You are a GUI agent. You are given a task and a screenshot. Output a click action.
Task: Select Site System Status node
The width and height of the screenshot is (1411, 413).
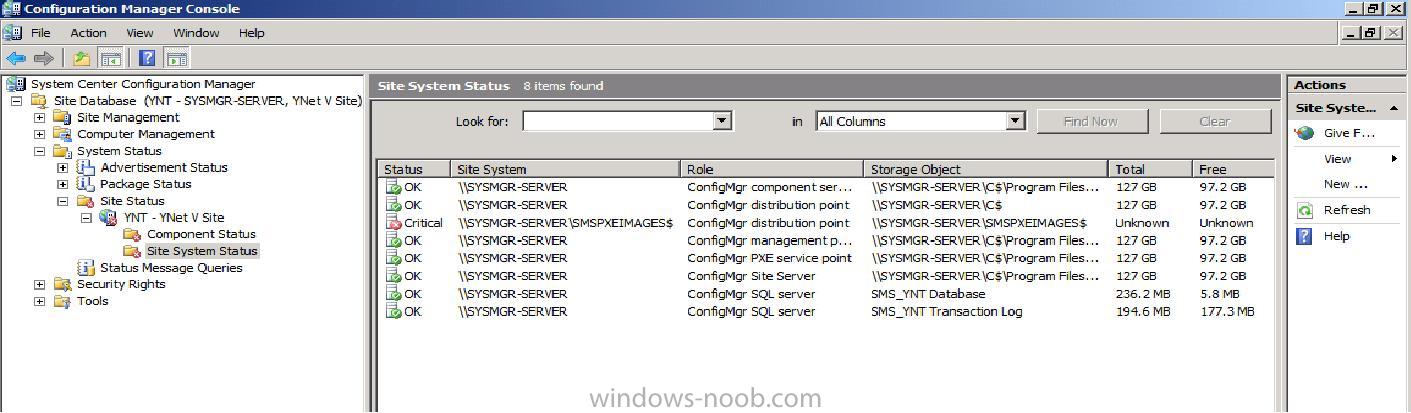(202, 251)
